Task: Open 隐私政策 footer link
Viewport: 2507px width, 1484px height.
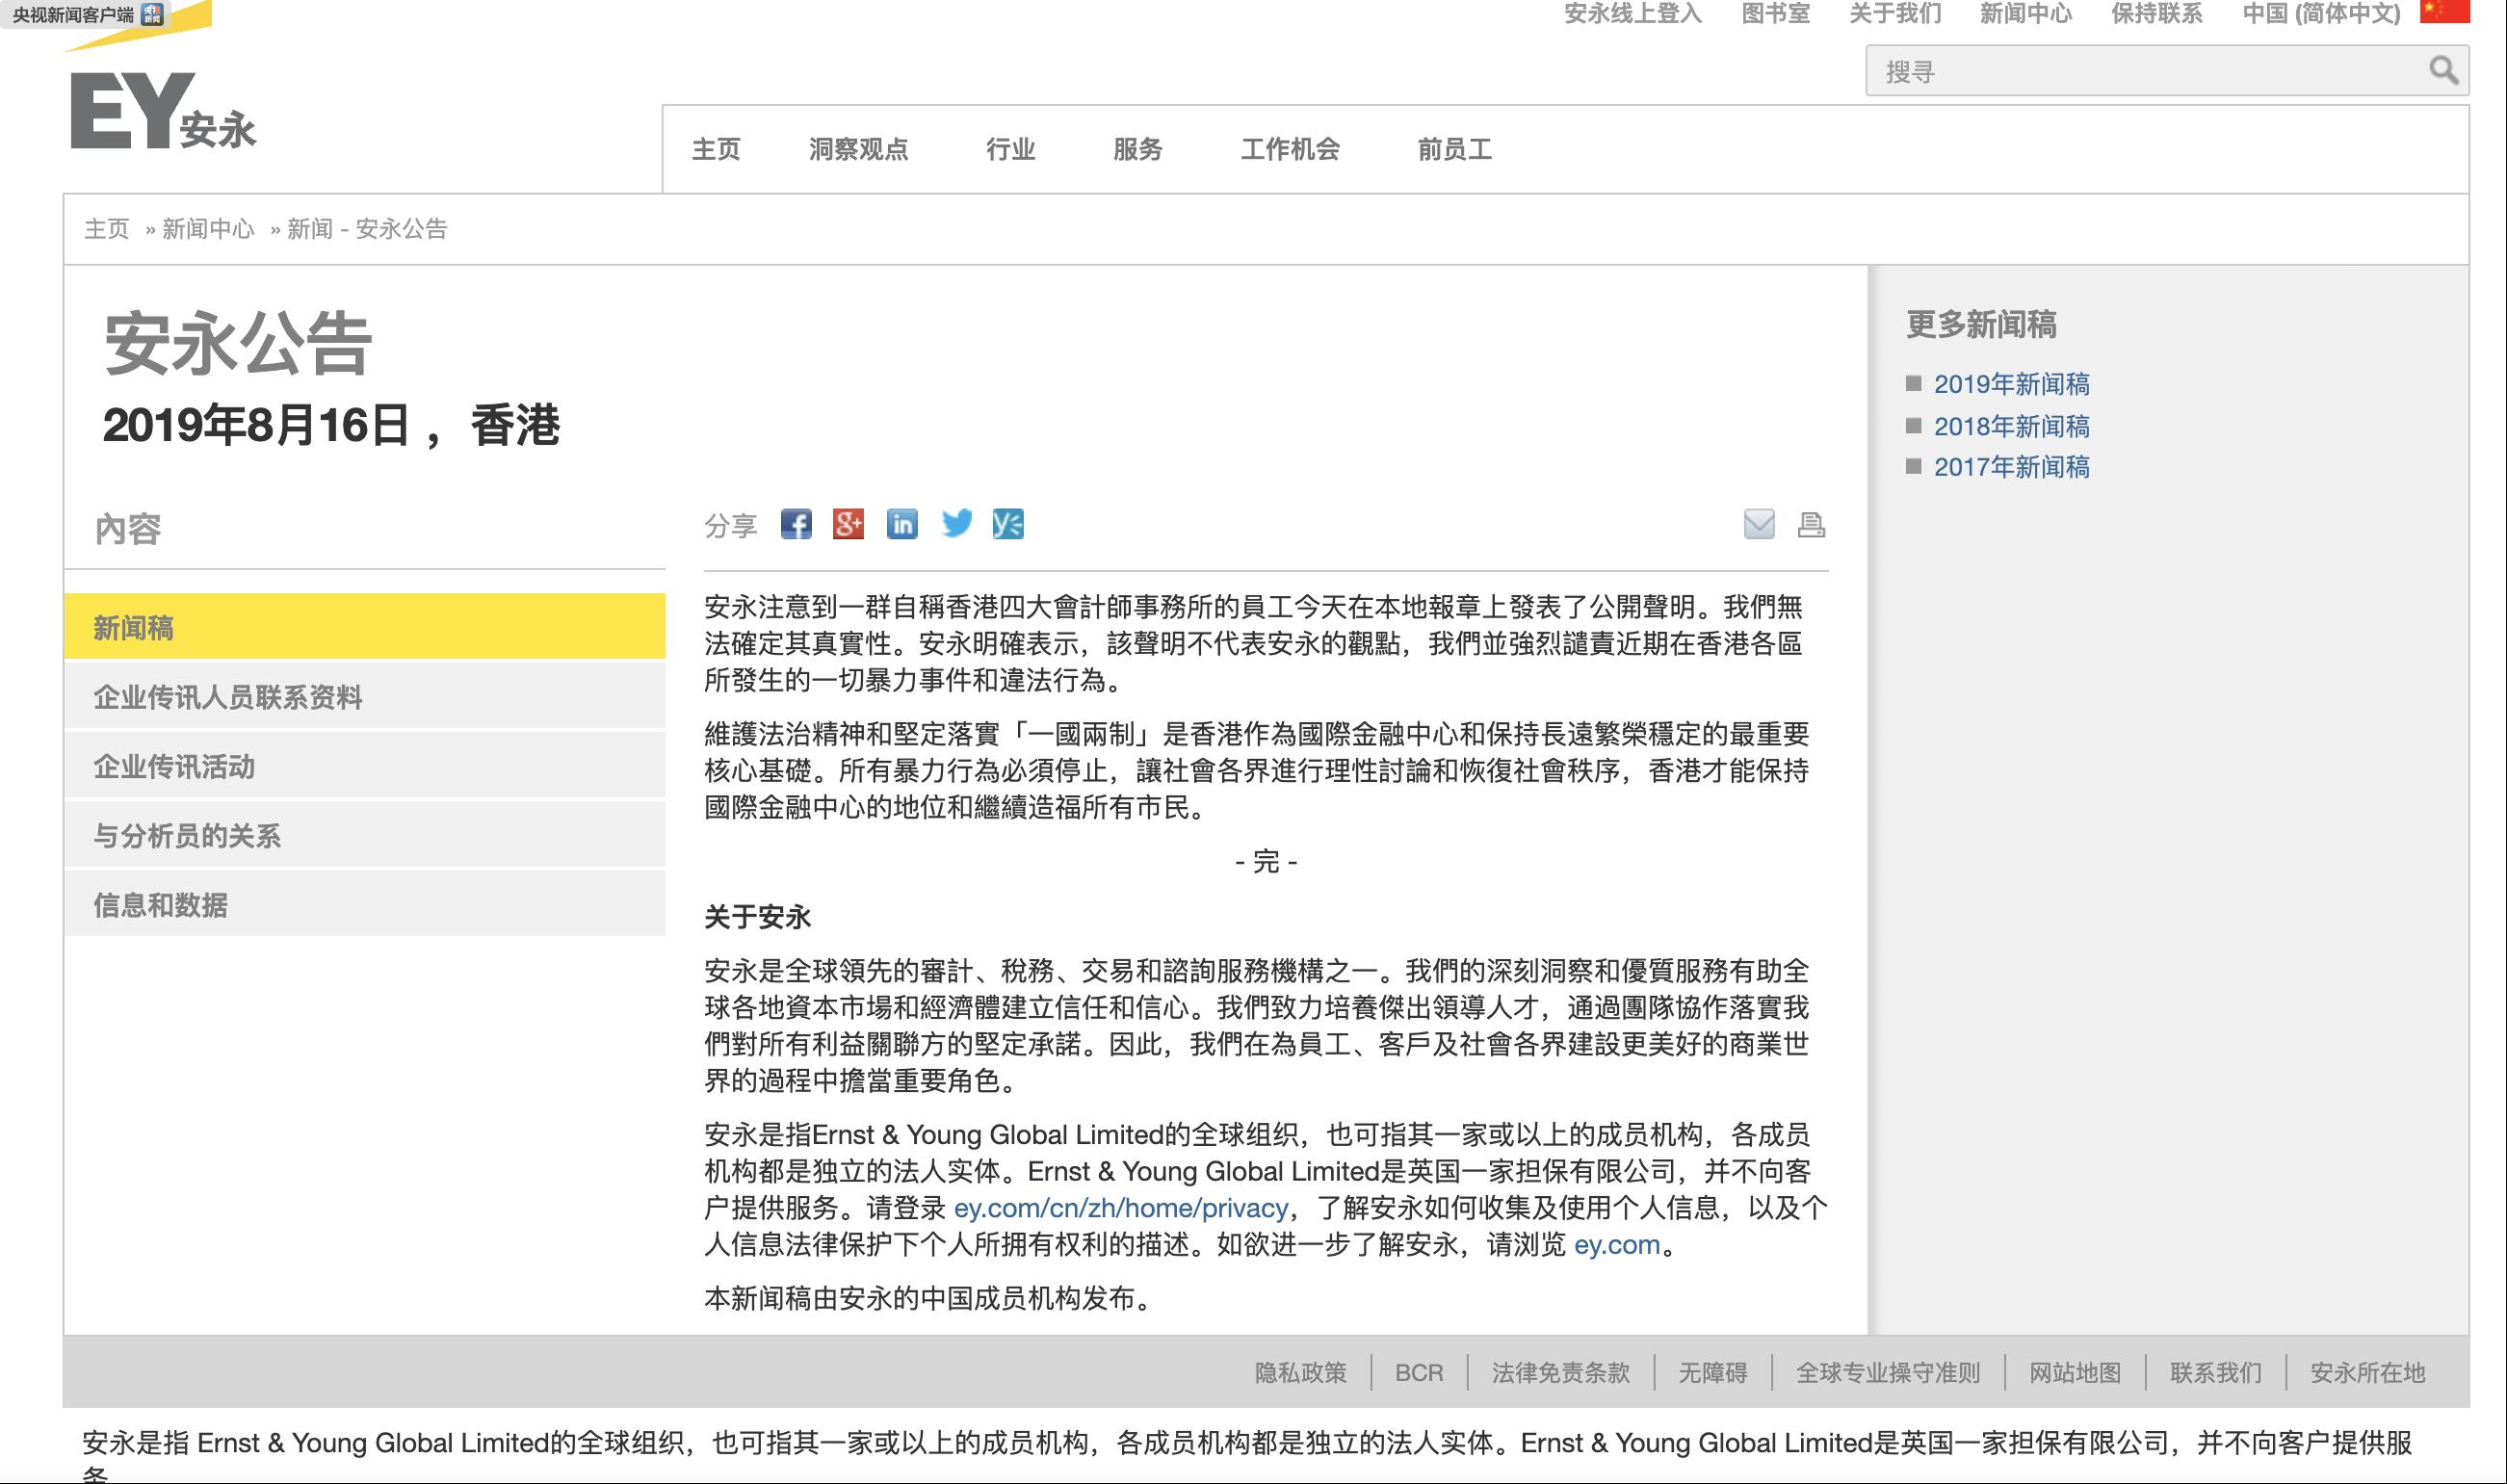Action: 1301,1373
